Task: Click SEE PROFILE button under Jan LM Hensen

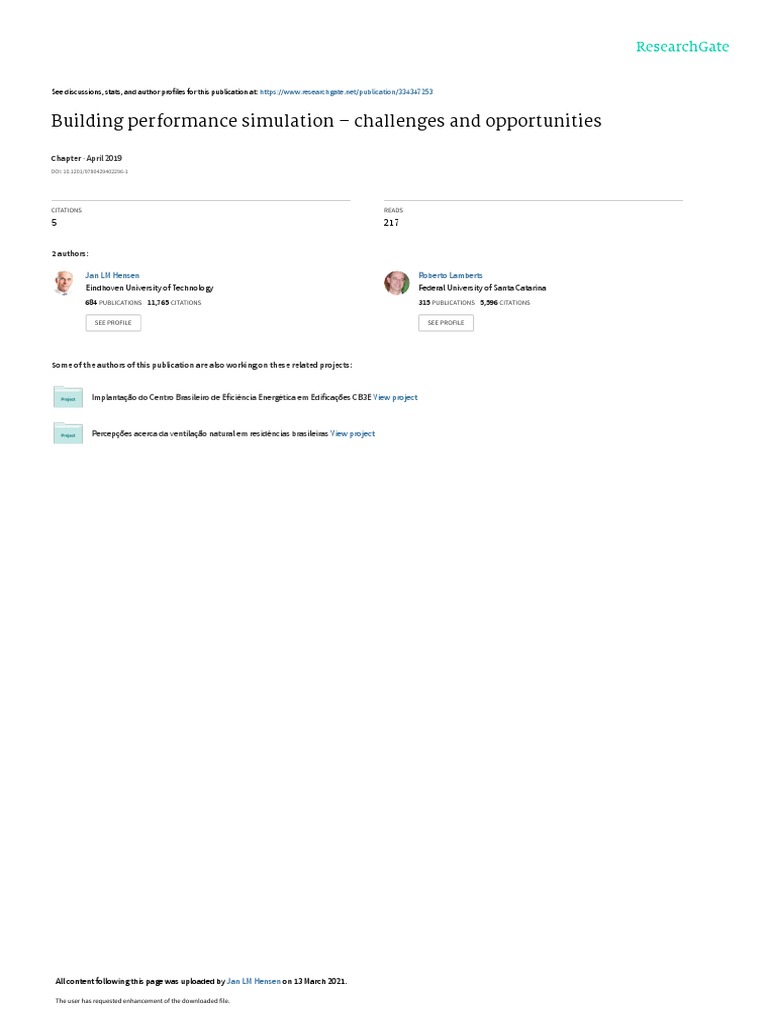Action: (113, 323)
